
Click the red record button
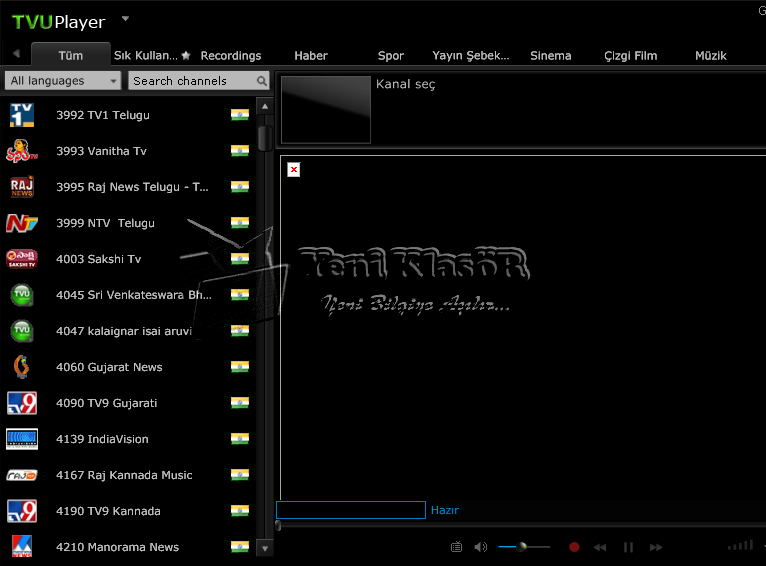[574, 547]
